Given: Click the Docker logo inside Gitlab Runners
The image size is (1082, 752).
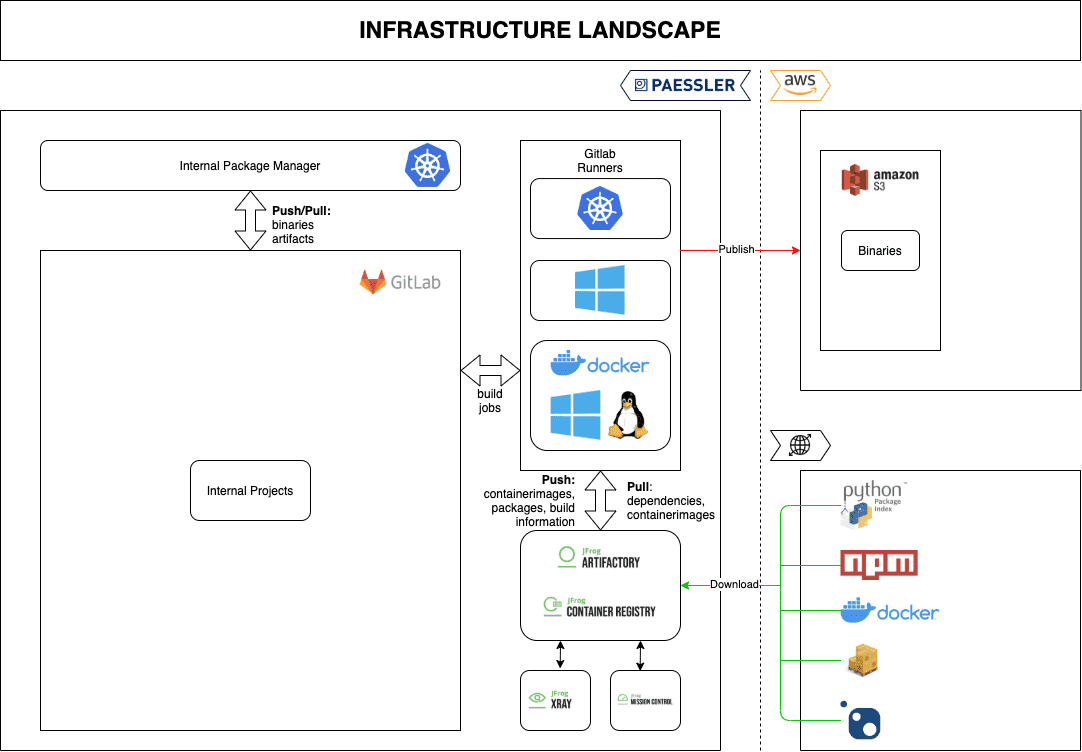Looking at the screenshot, I should click(x=600, y=363).
